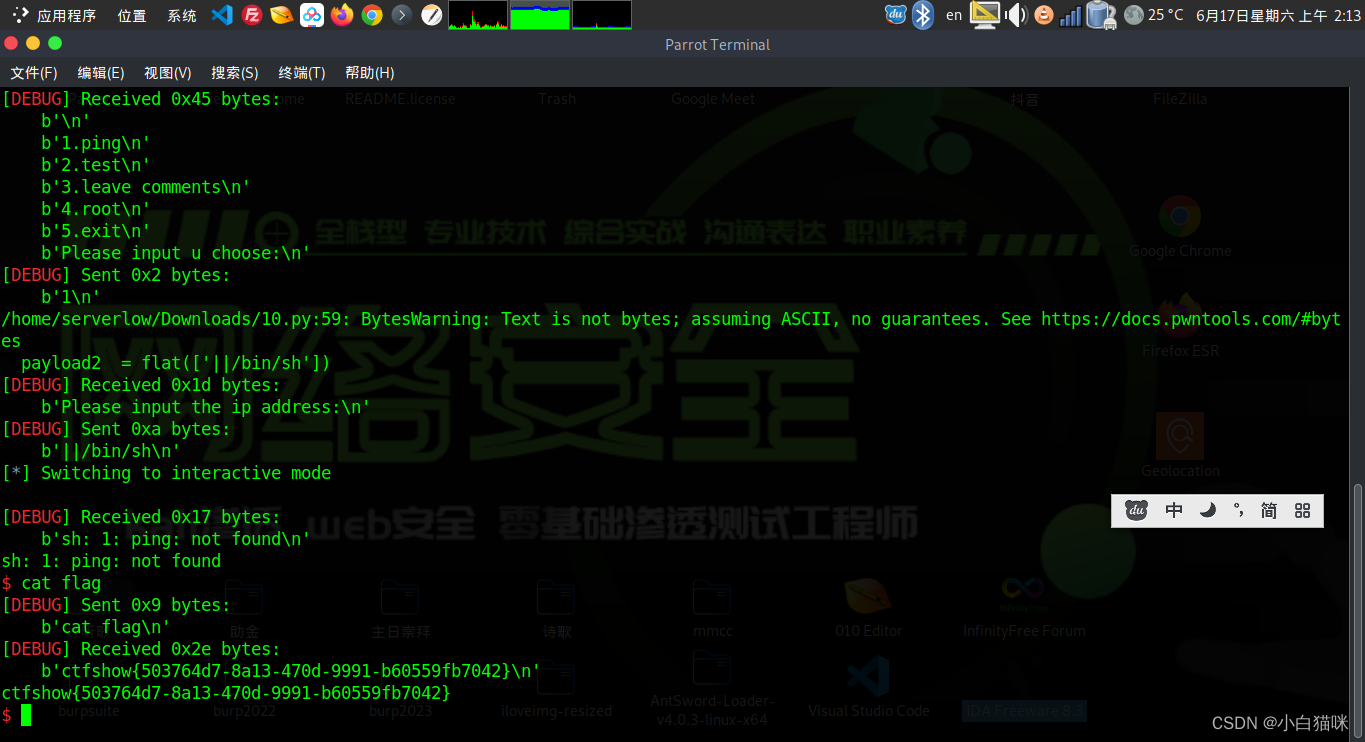Click the Baidu bear icon on floating IME bar
This screenshot has height=742, width=1365.
click(1136, 510)
